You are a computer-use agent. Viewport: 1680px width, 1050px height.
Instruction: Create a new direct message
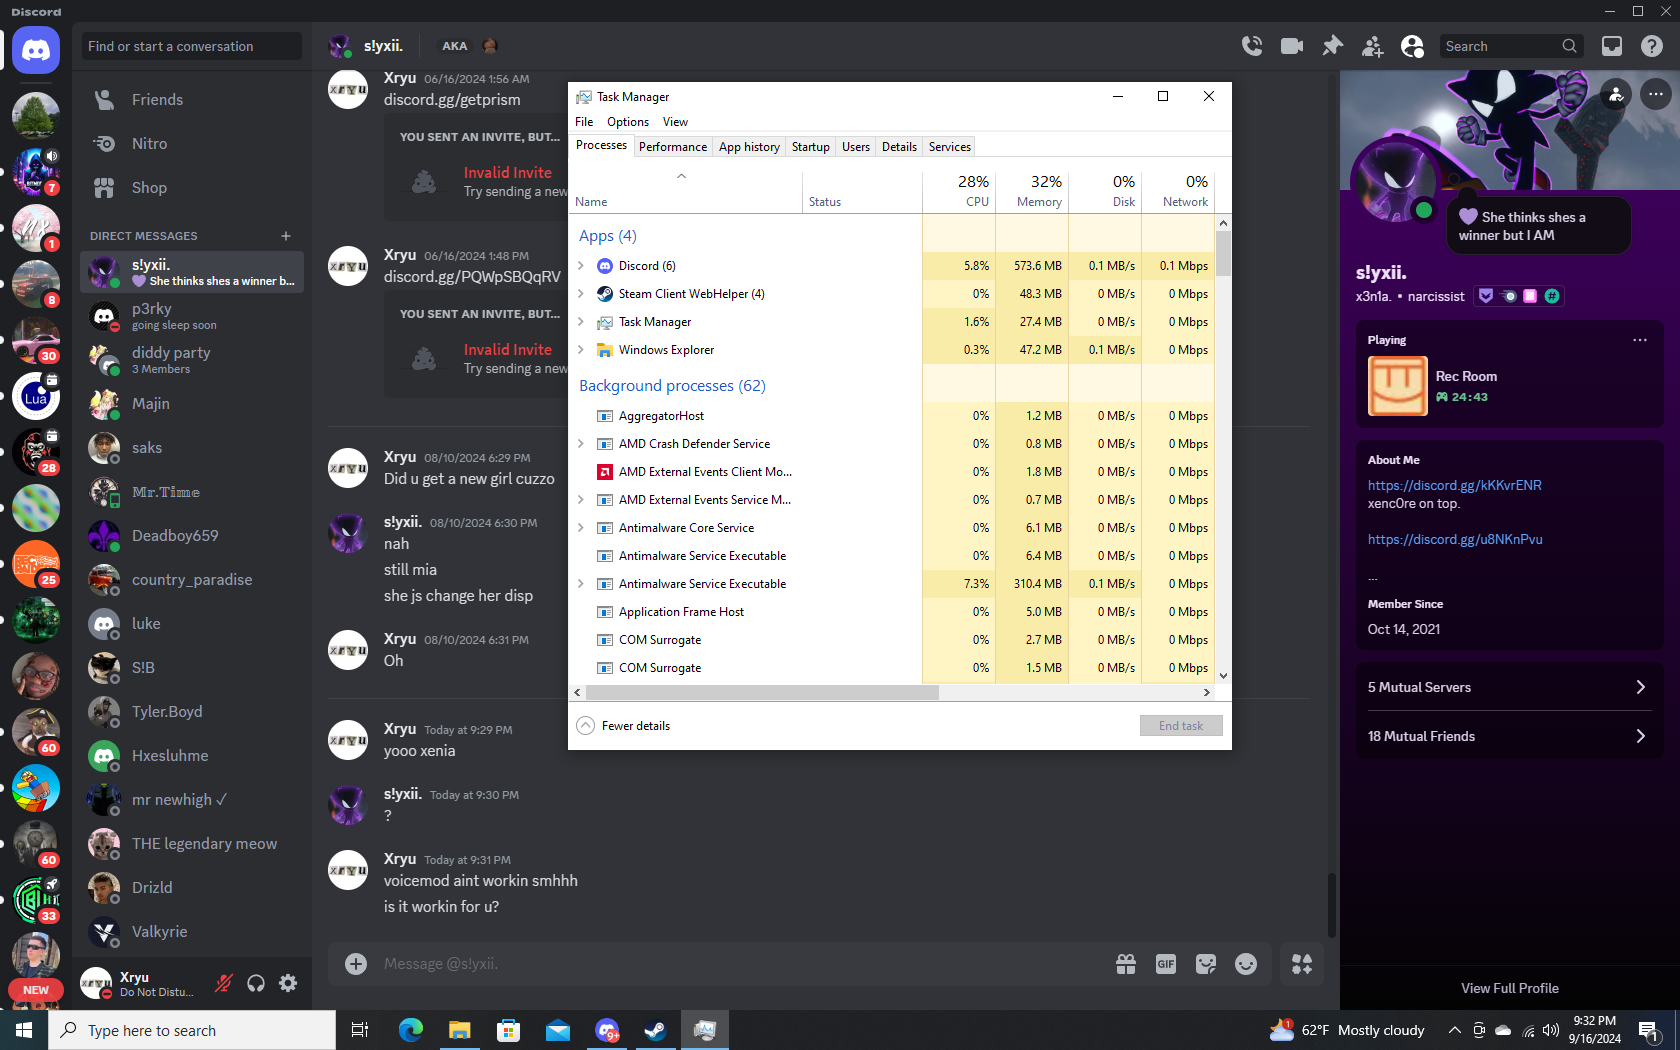coord(286,236)
